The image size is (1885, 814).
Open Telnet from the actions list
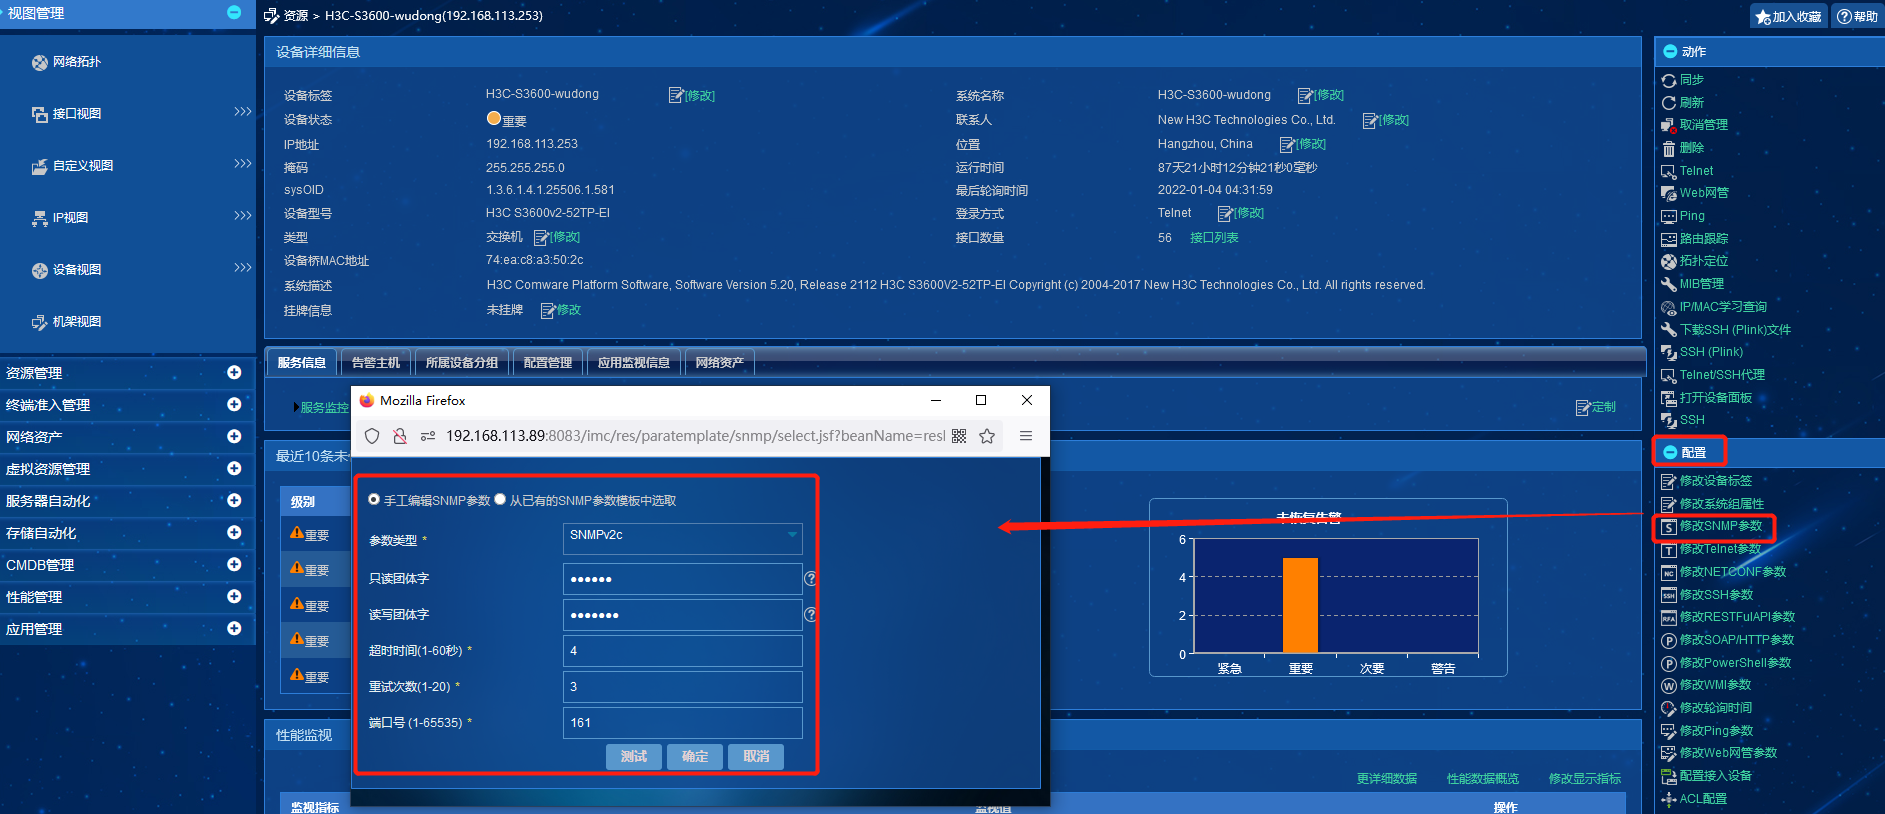click(1696, 171)
